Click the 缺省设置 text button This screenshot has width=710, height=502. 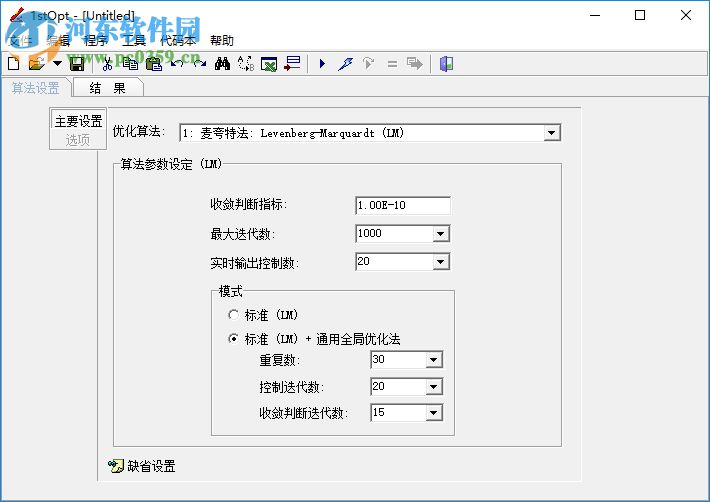point(151,466)
